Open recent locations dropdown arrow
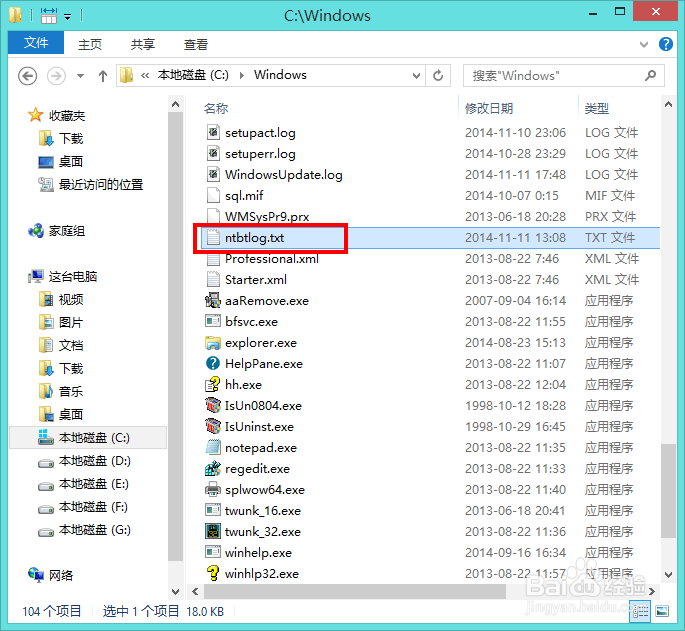685x631 pixels. pyautogui.click(x=80, y=76)
